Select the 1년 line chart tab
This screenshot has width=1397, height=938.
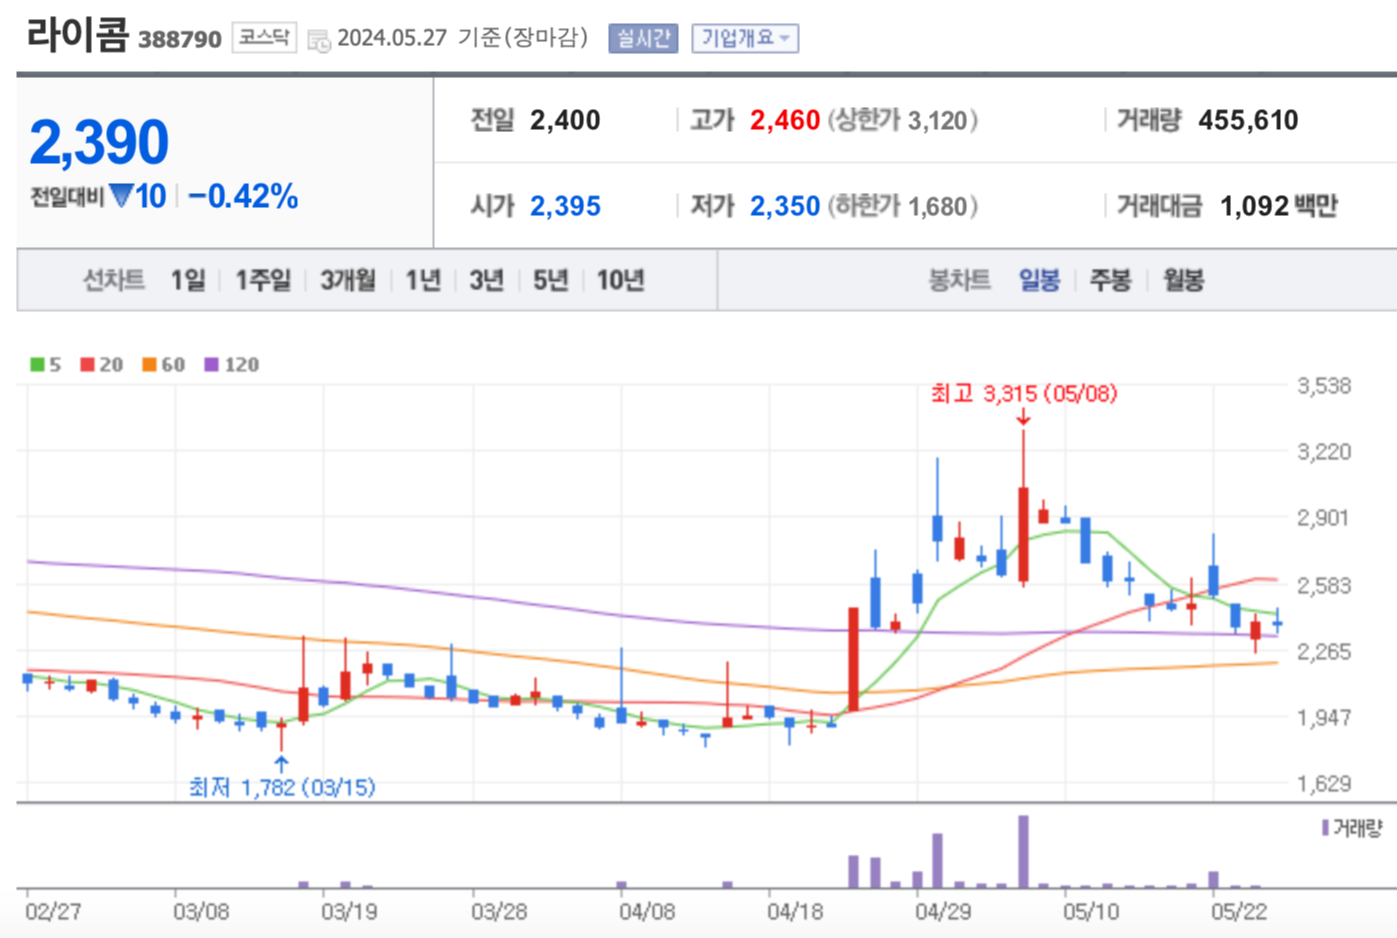[x=423, y=280]
